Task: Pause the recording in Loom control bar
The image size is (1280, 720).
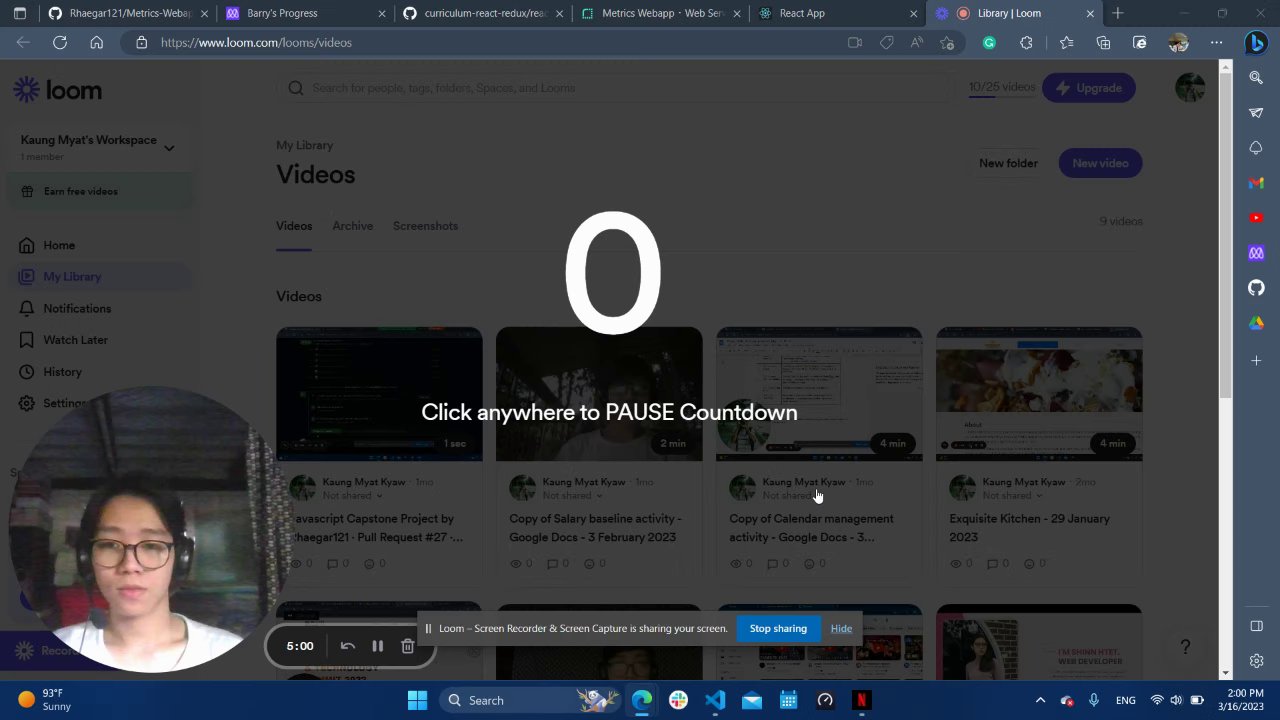Action: coord(377,646)
